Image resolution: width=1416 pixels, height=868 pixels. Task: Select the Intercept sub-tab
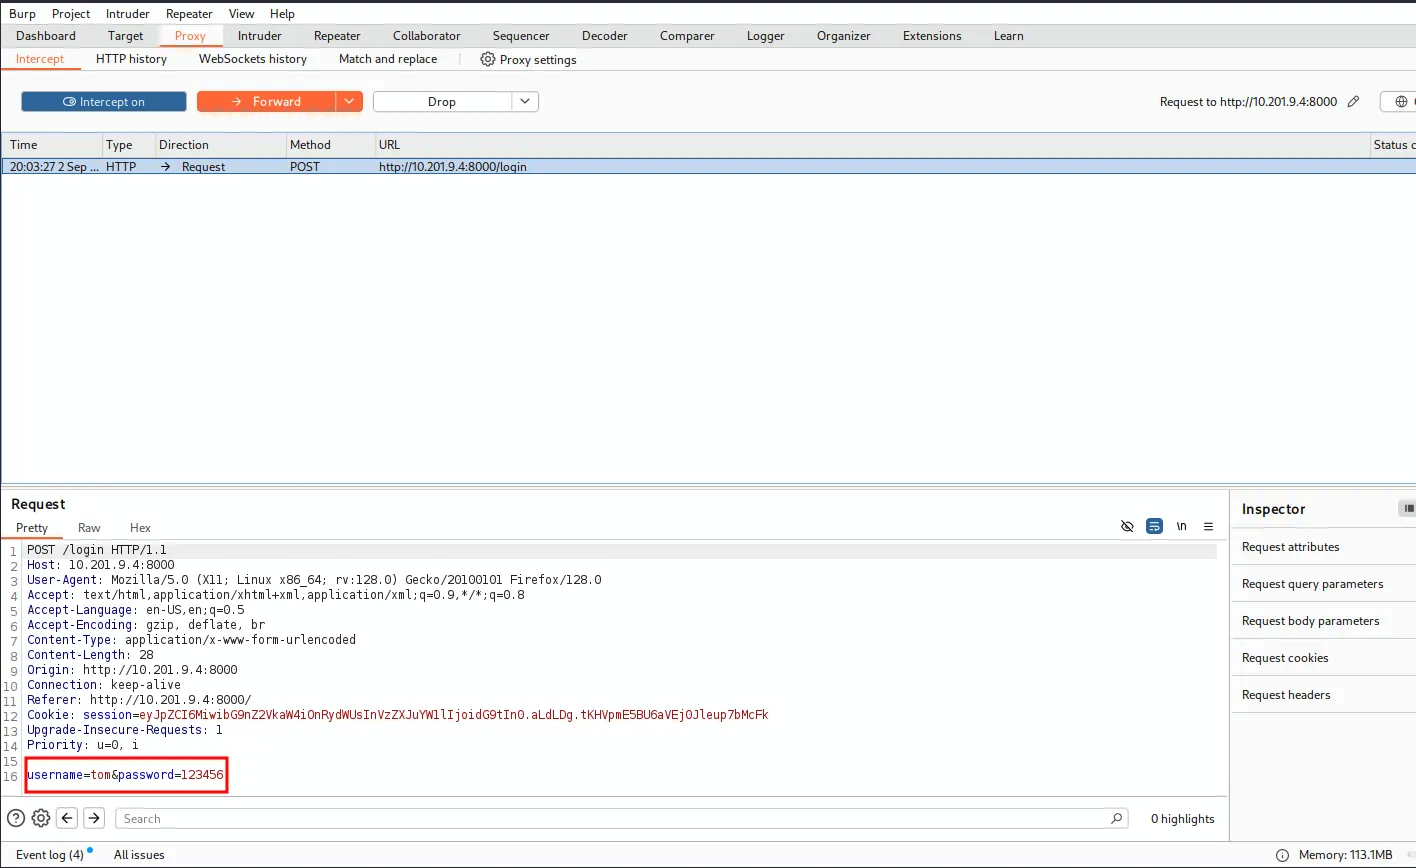click(x=40, y=59)
